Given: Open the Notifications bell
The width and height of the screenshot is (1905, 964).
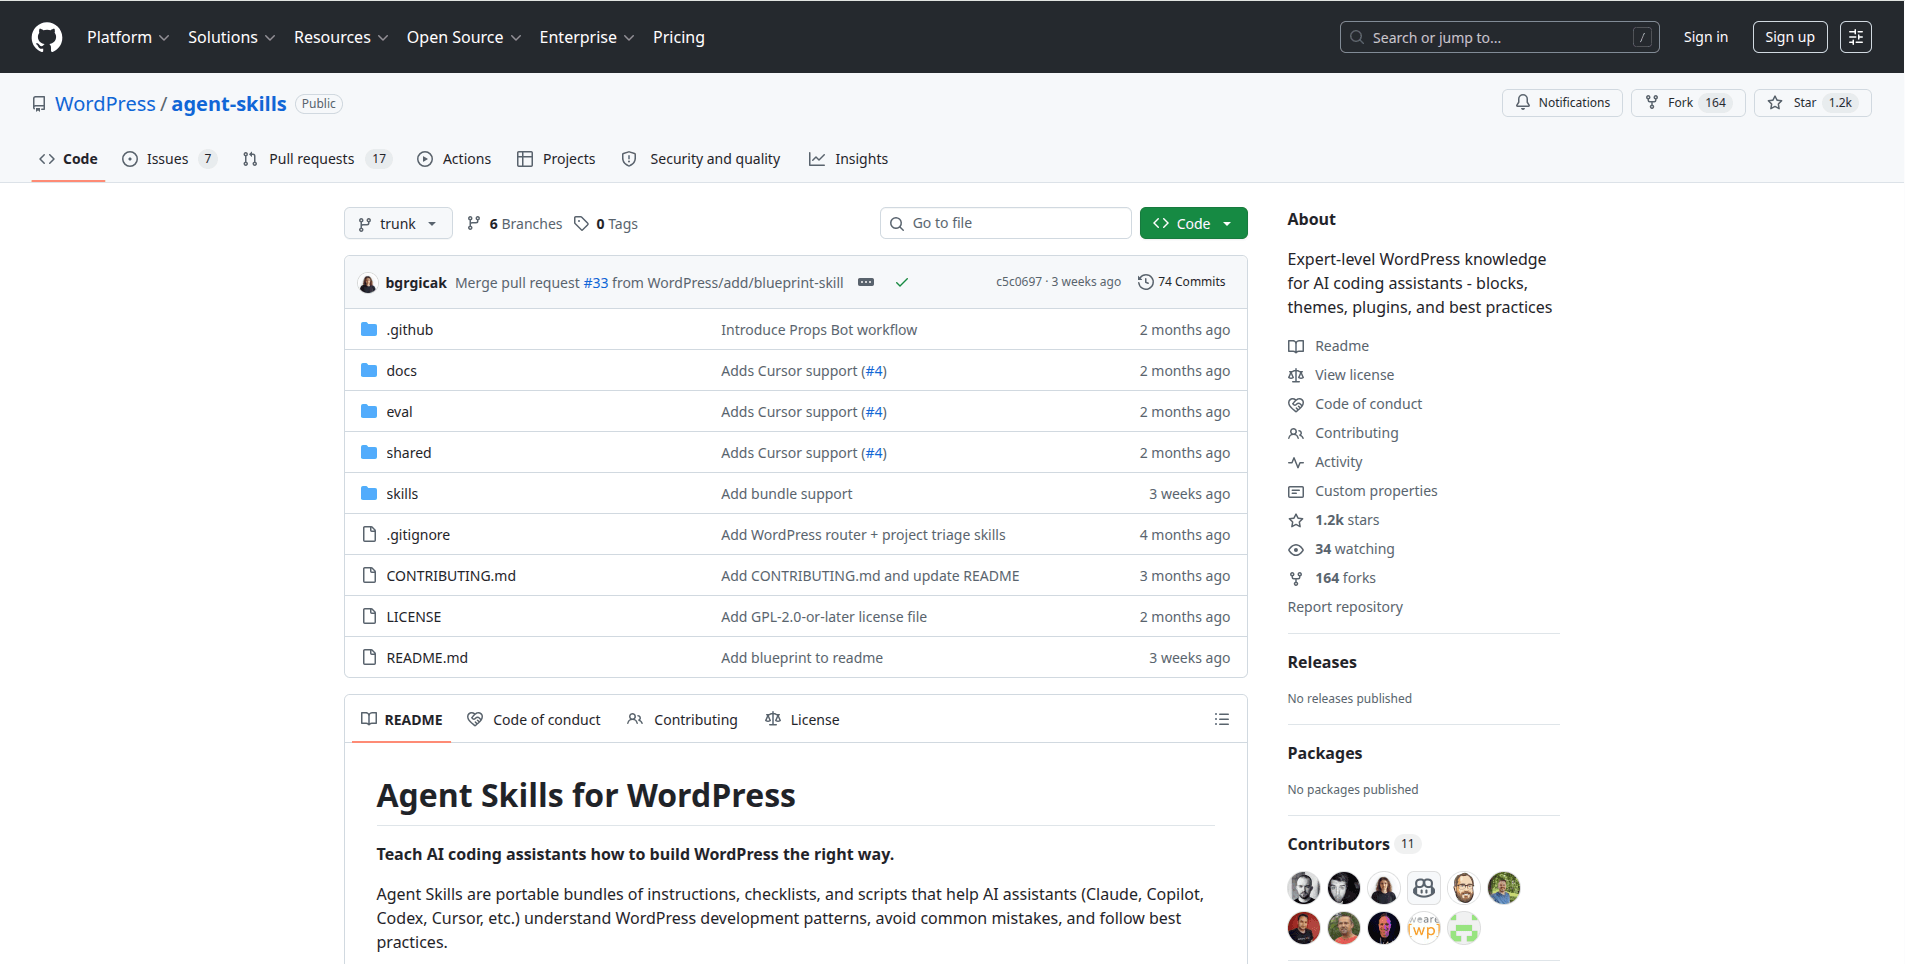Looking at the screenshot, I should click(x=1561, y=102).
